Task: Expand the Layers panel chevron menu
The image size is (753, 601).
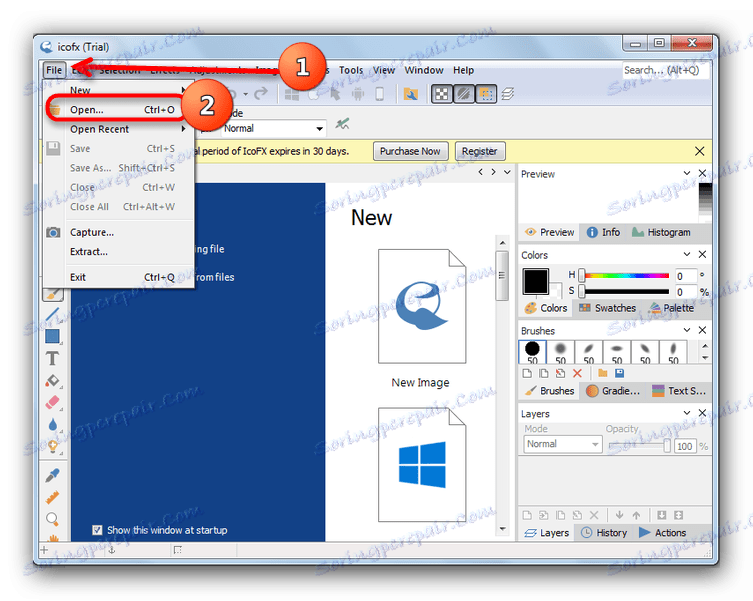Action: pyautogui.click(x=687, y=413)
